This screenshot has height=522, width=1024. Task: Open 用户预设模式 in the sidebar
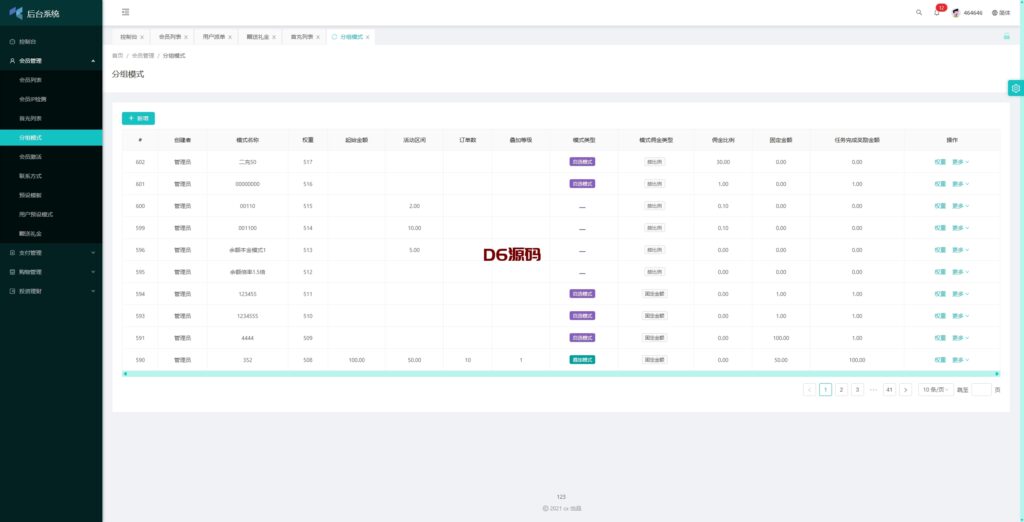[51, 214]
